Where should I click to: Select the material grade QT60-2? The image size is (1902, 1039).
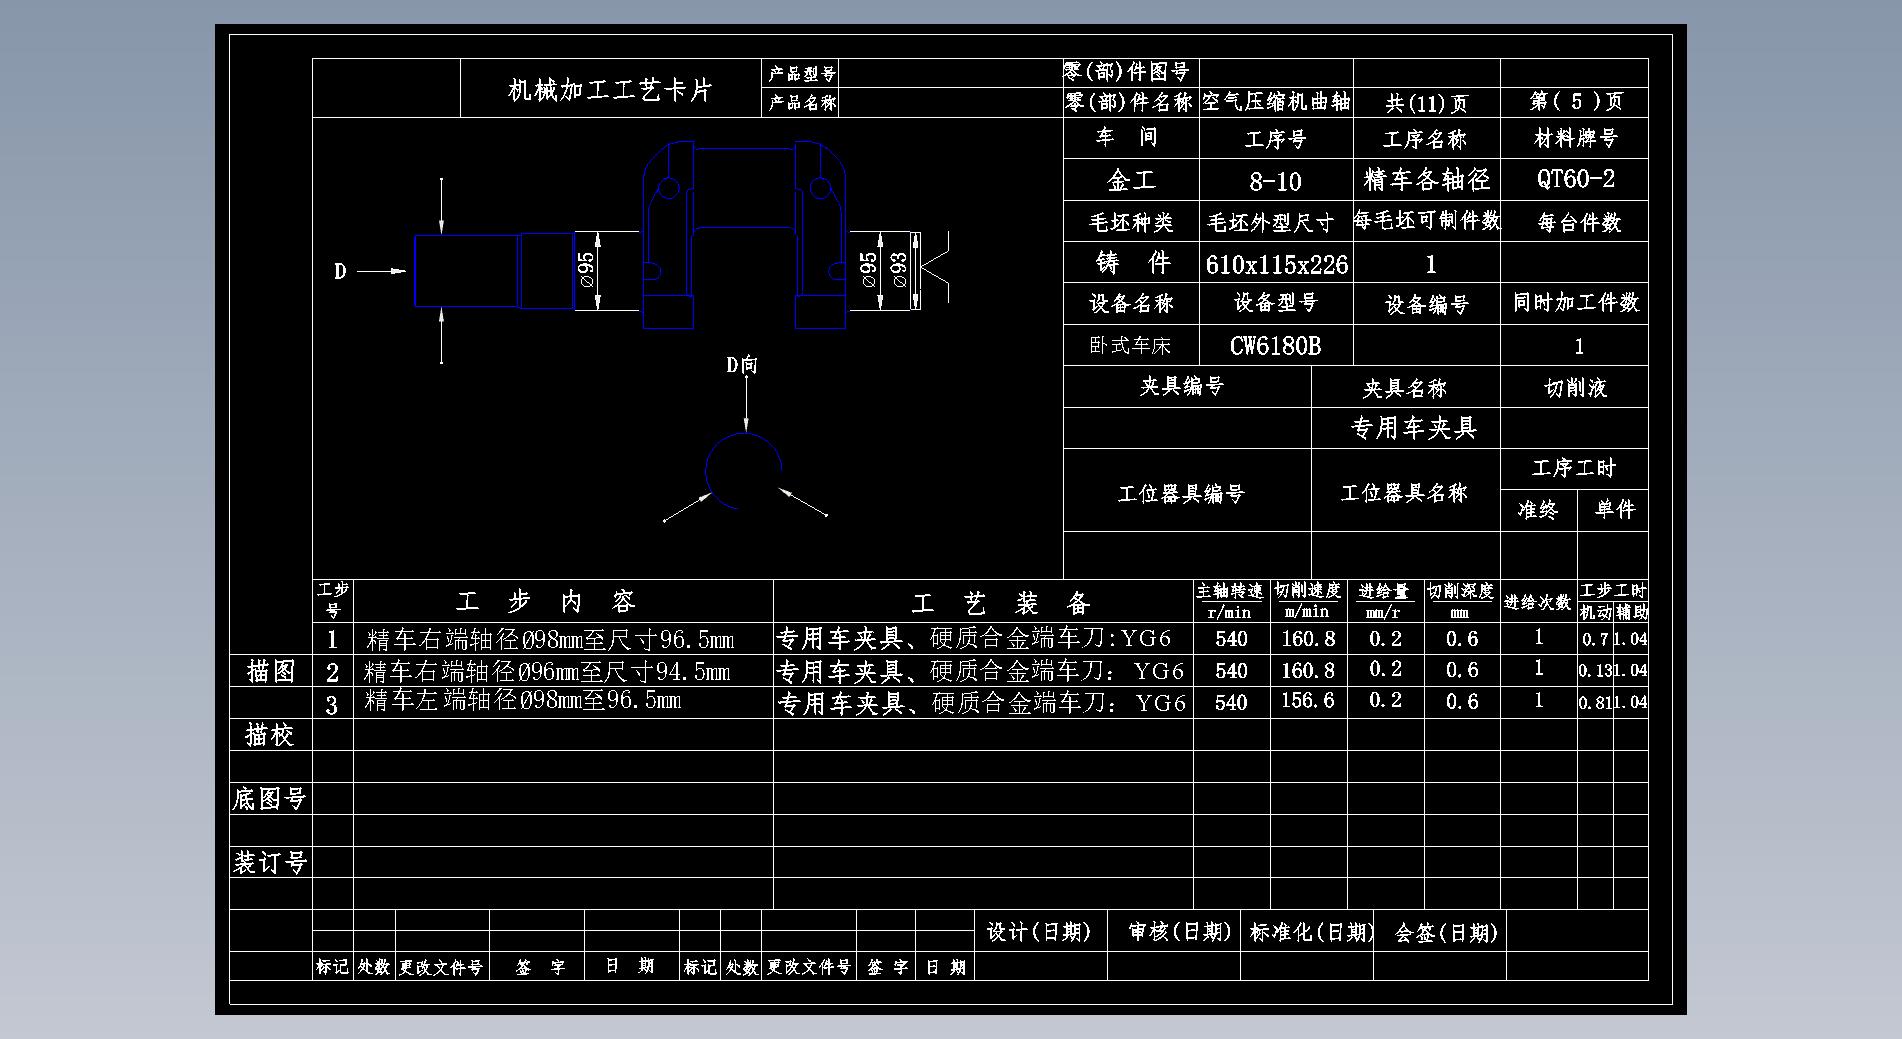coord(1576,179)
